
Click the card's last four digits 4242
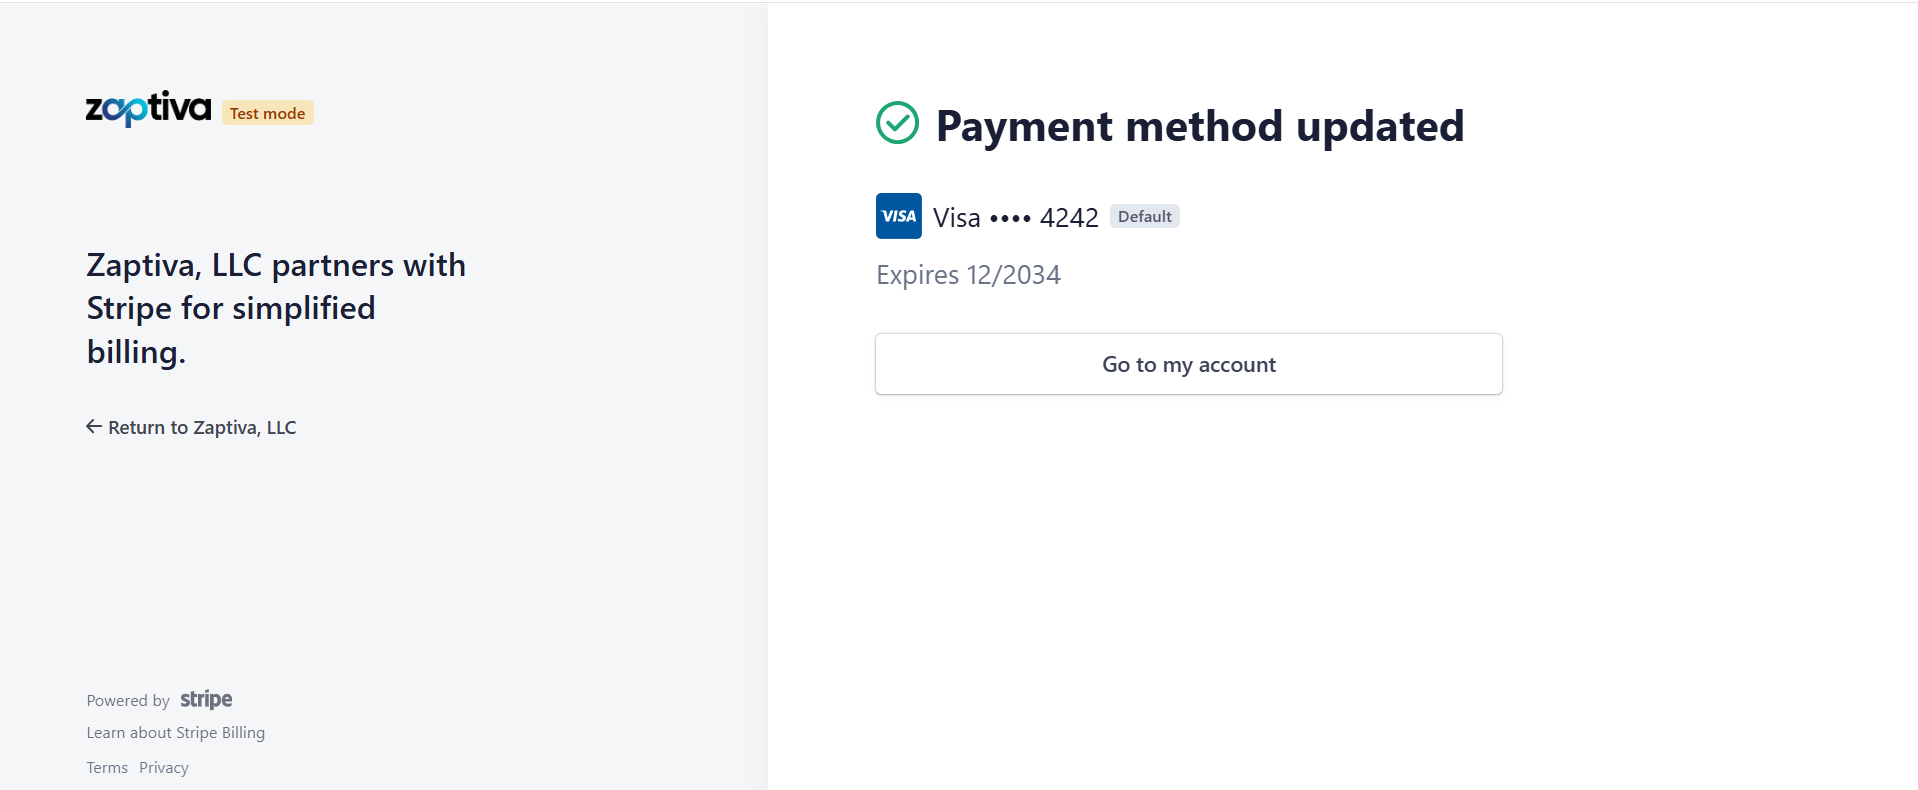(x=1069, y=218)
